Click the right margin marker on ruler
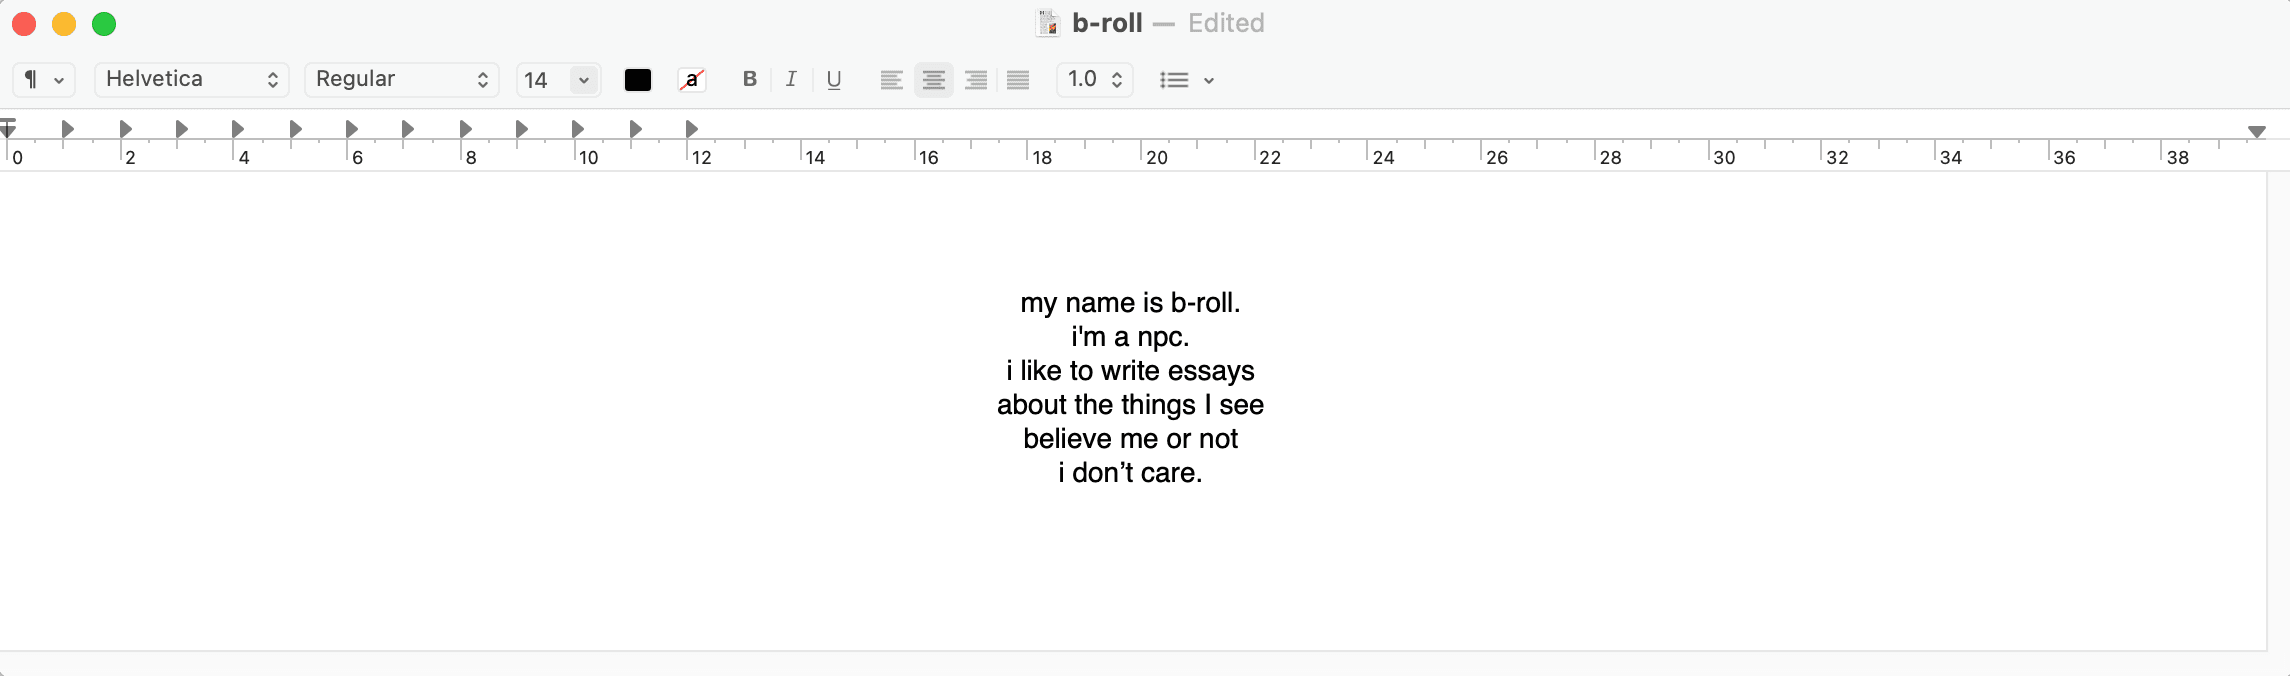The height and width of the screenshot is (676, 2290). 2256,131
